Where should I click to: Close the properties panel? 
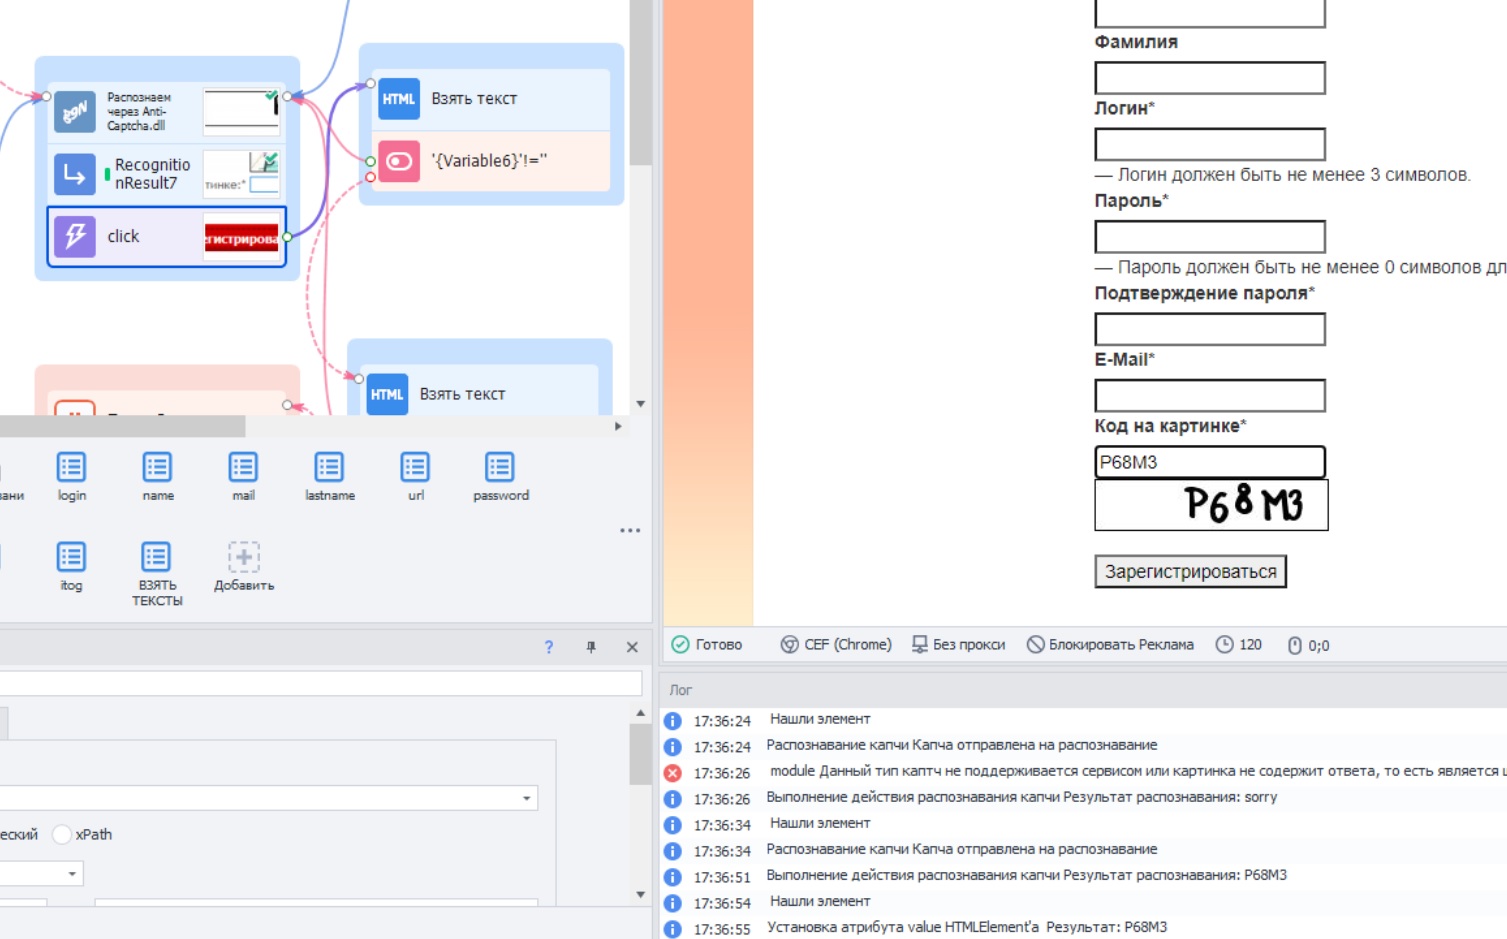coord(632,647)
